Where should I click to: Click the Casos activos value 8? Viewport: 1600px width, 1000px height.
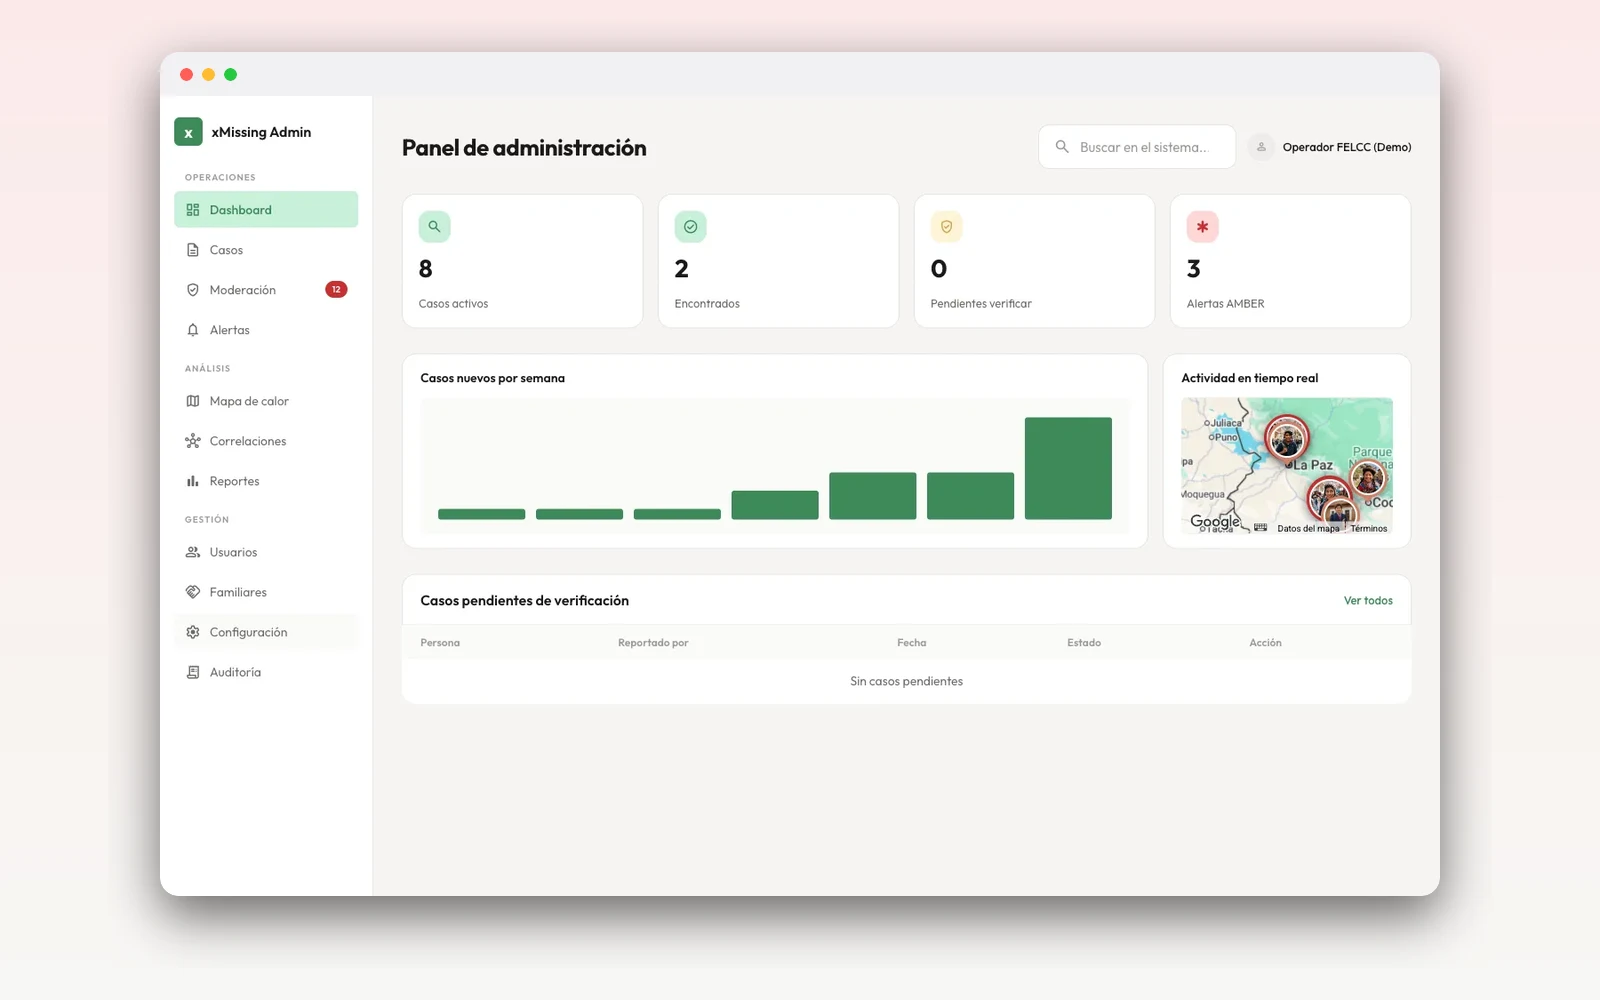426,269
